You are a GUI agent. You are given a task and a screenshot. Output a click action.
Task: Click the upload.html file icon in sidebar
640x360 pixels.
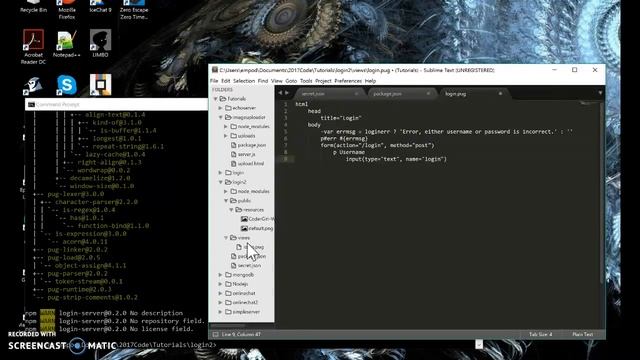click(x=233, y=163)
